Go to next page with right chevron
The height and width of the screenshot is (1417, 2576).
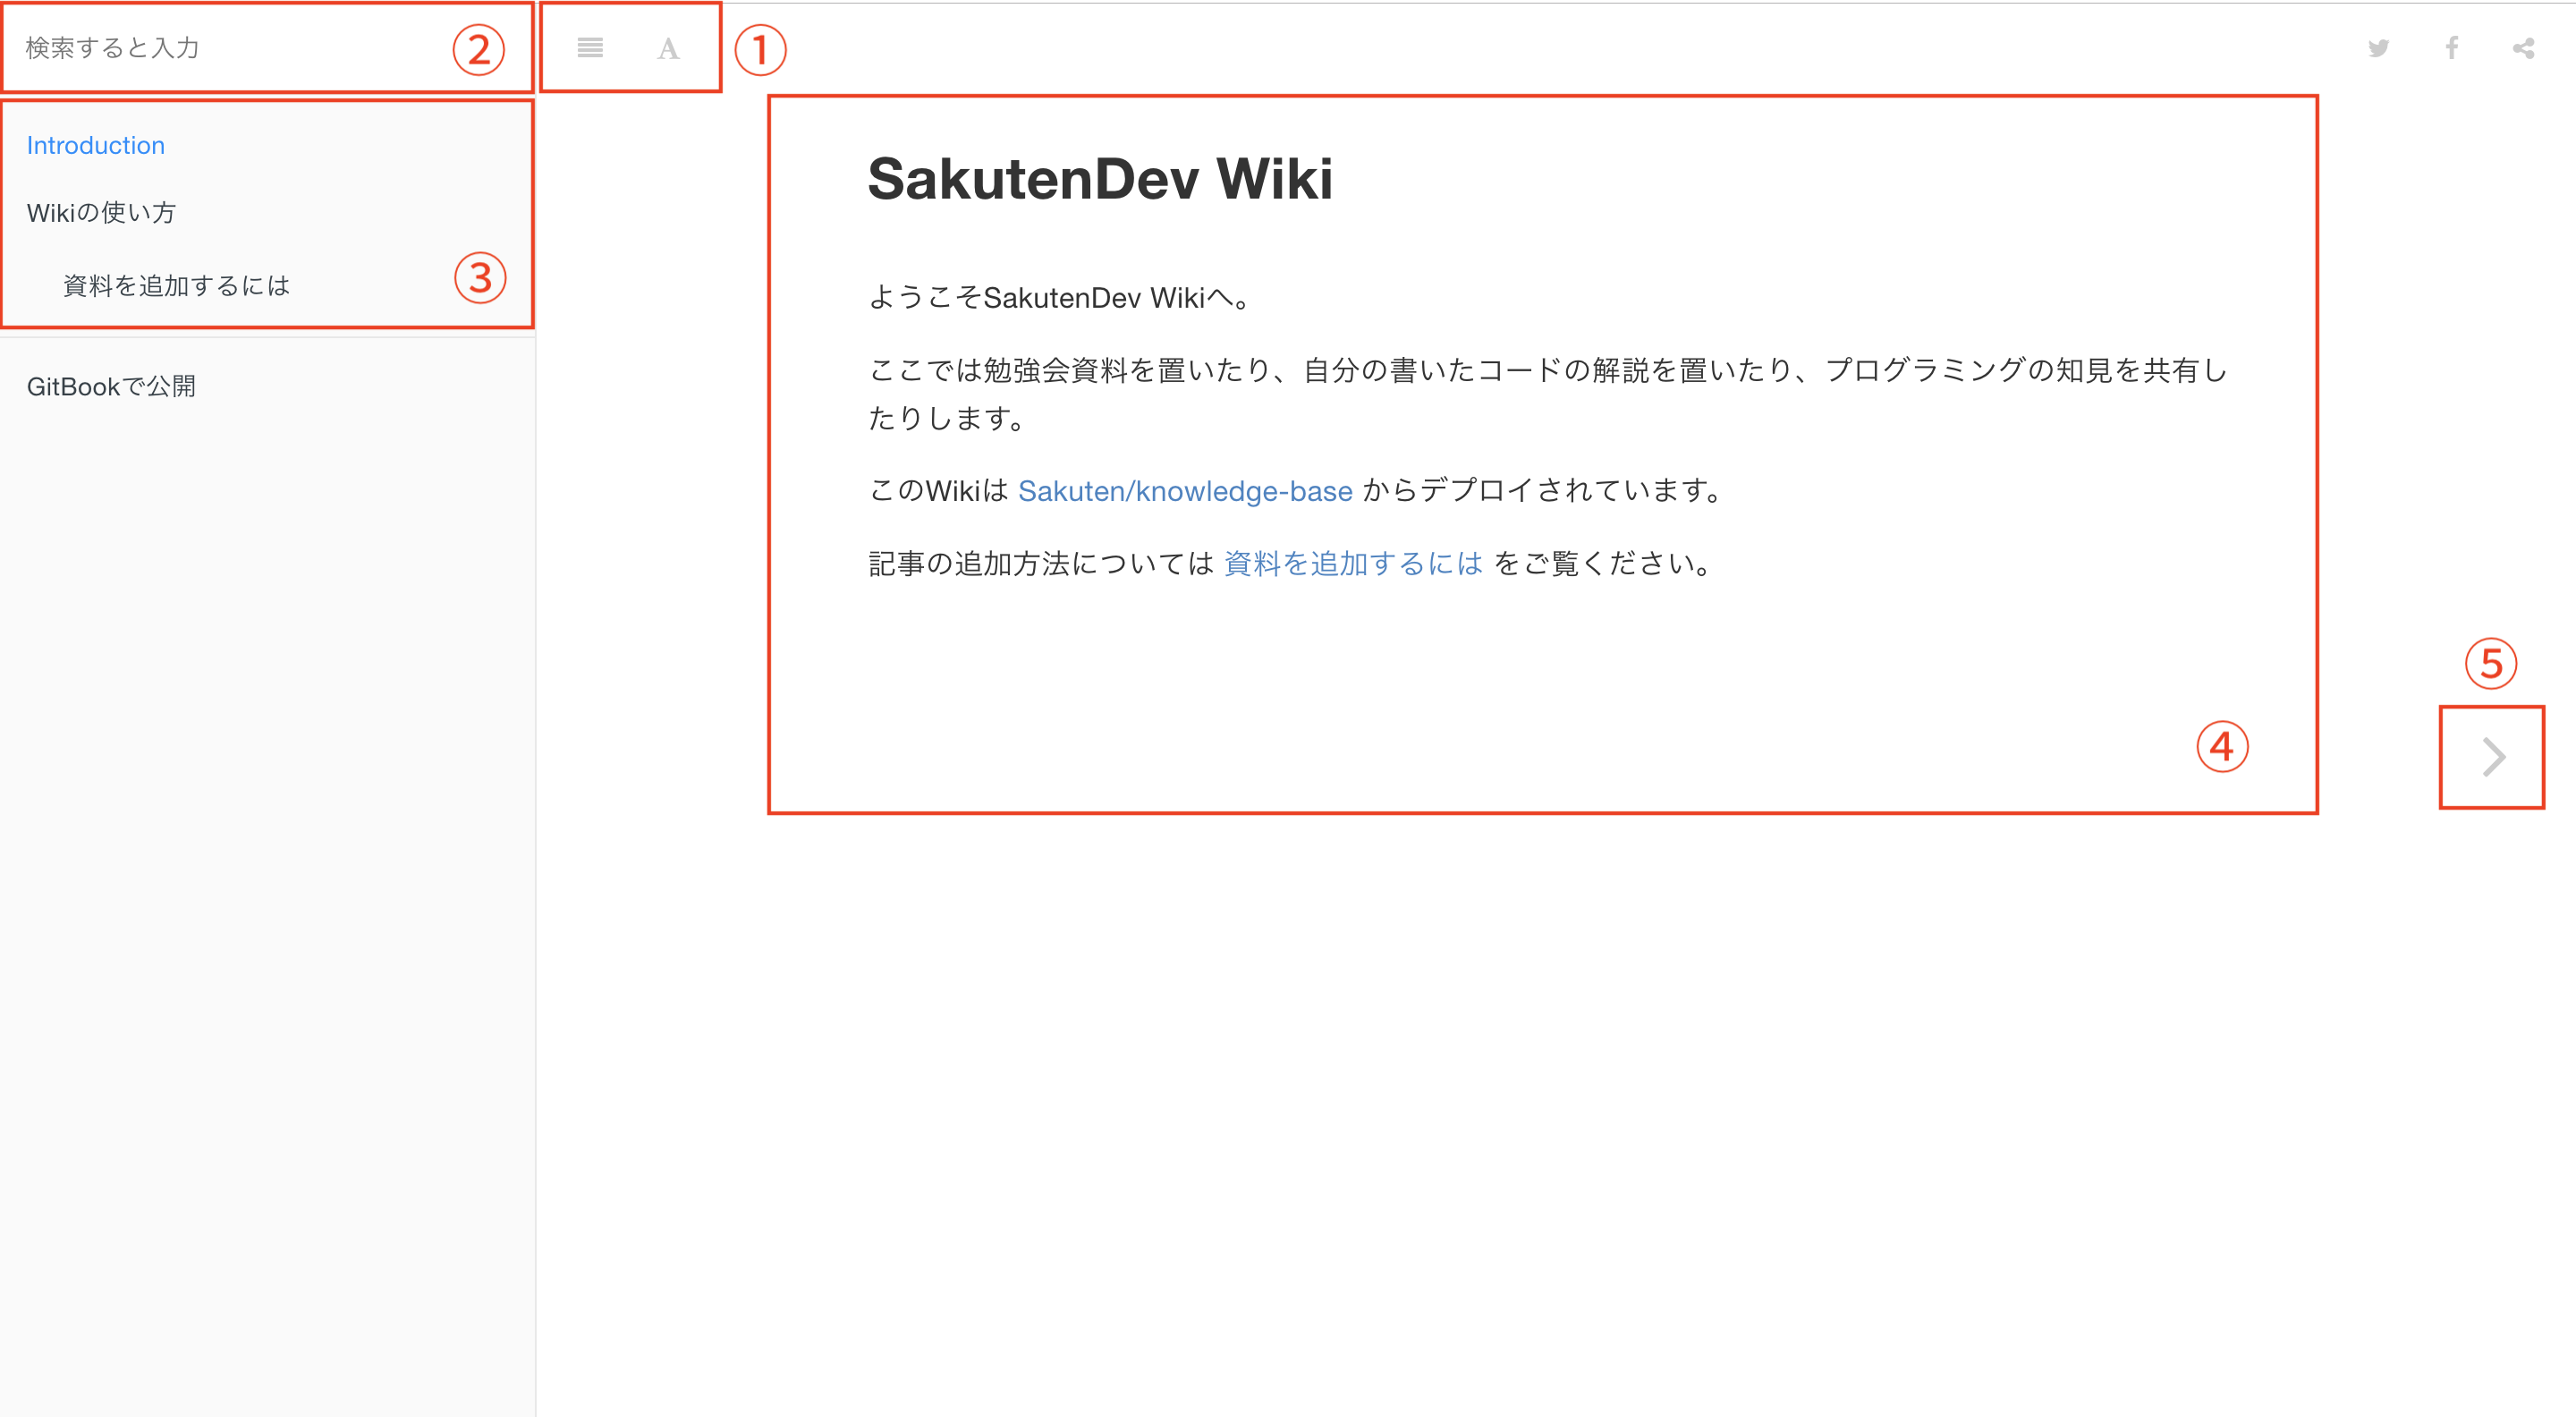pyautogui.click(x=2493, y=757)
